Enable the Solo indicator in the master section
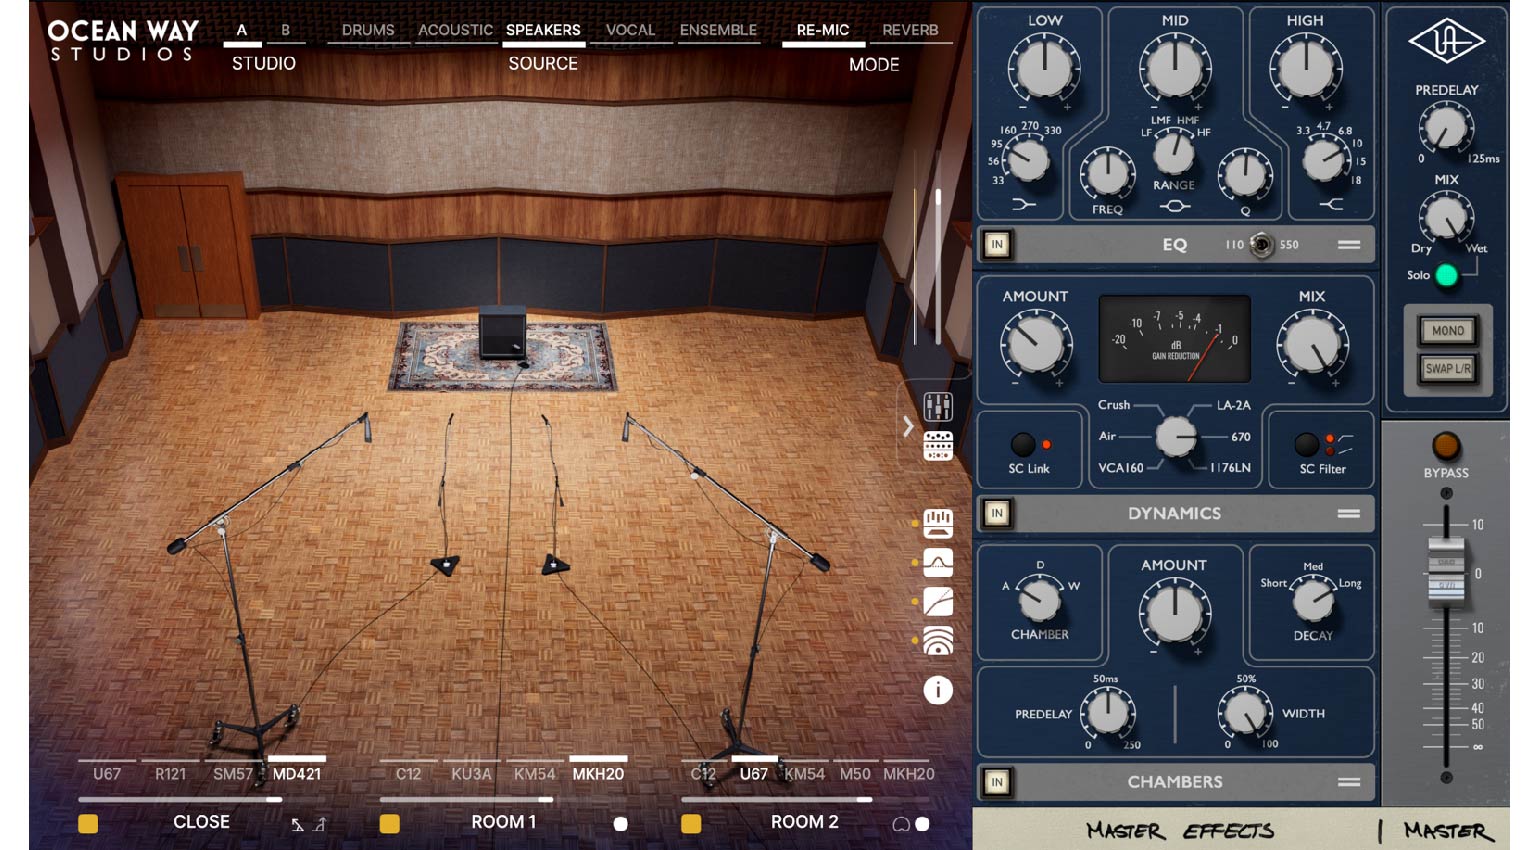 1446,277
